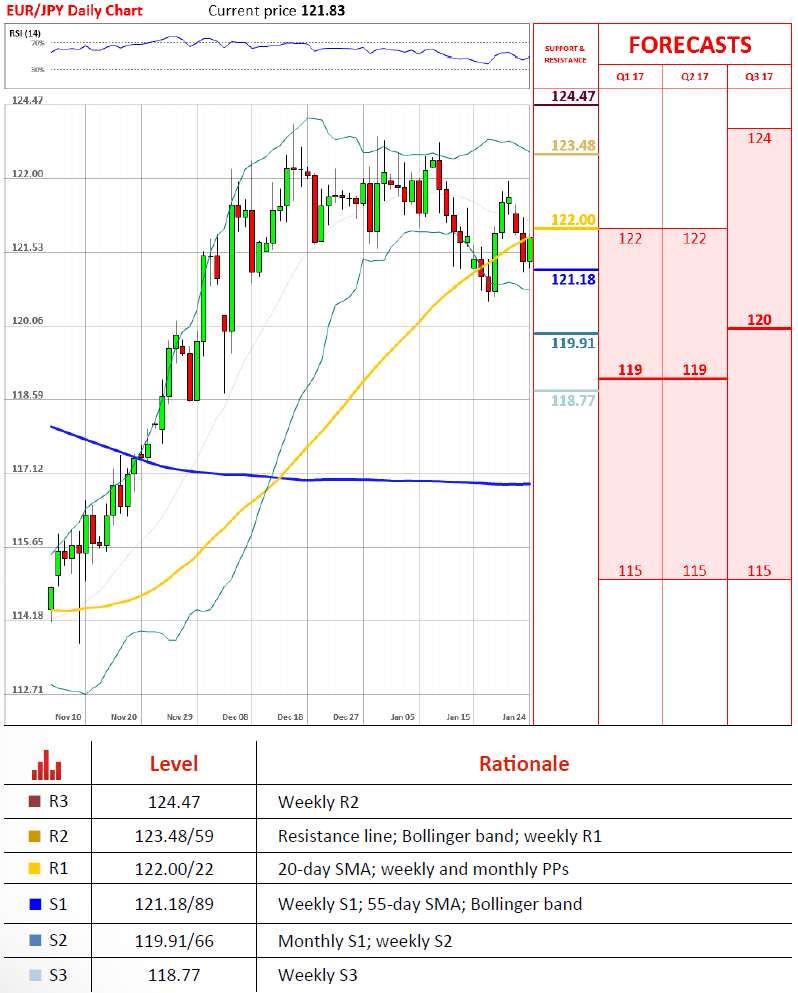The image size is (798, 993).
Task: Click 'Weekly S1; 55-day SMA; Bollinger band' rationale
Action: tap(429, 904)
